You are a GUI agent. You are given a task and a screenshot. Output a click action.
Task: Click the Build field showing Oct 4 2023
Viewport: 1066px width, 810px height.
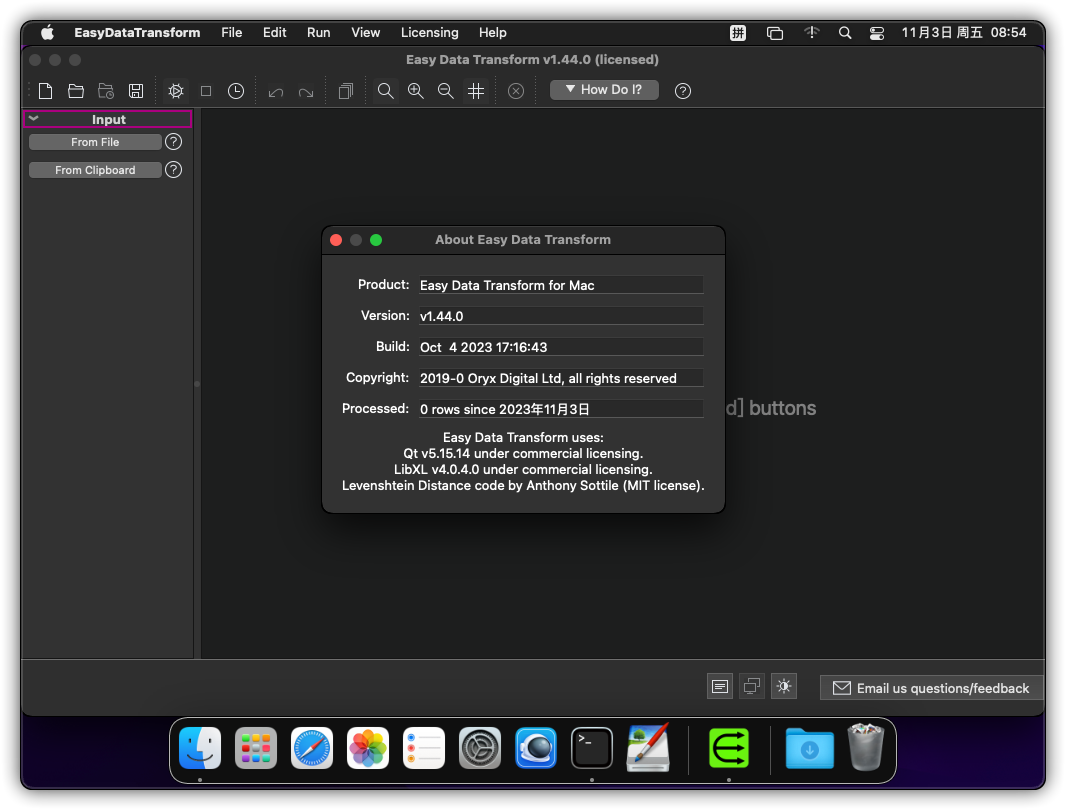[561, 347]
